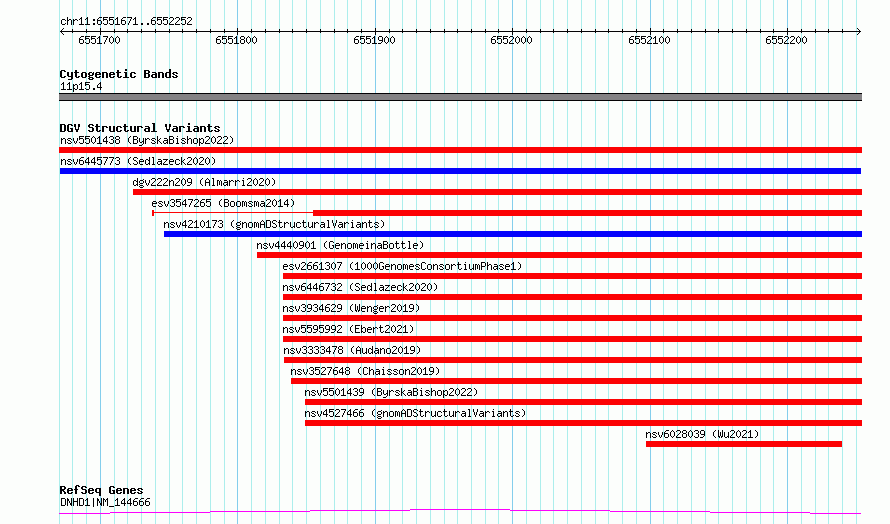Click the thin red line of esv3547265
The width and height of the screenshot is (890, 524).
(x=233, y=213)
